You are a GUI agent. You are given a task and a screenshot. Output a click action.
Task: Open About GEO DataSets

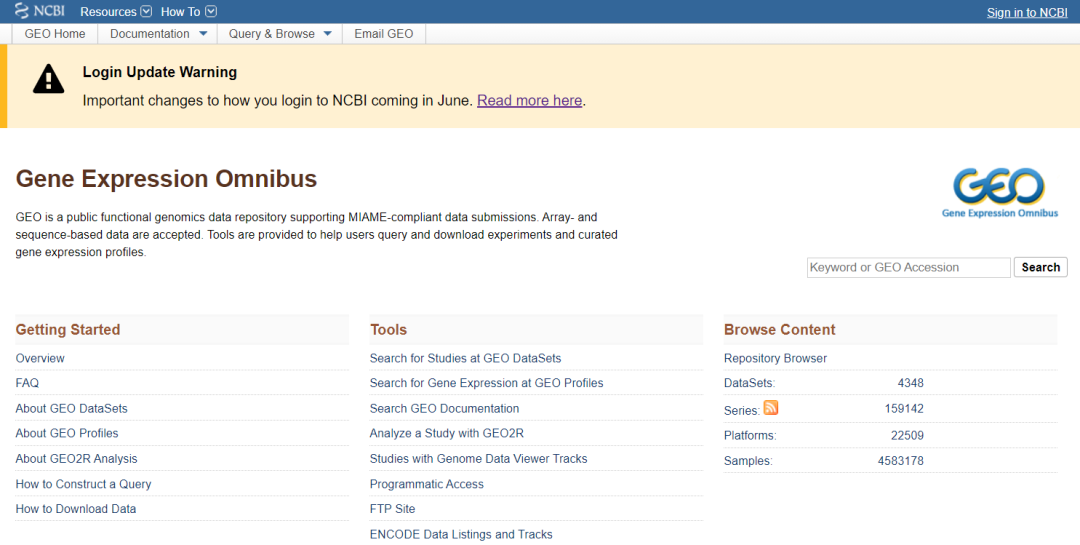click(72, 409)
